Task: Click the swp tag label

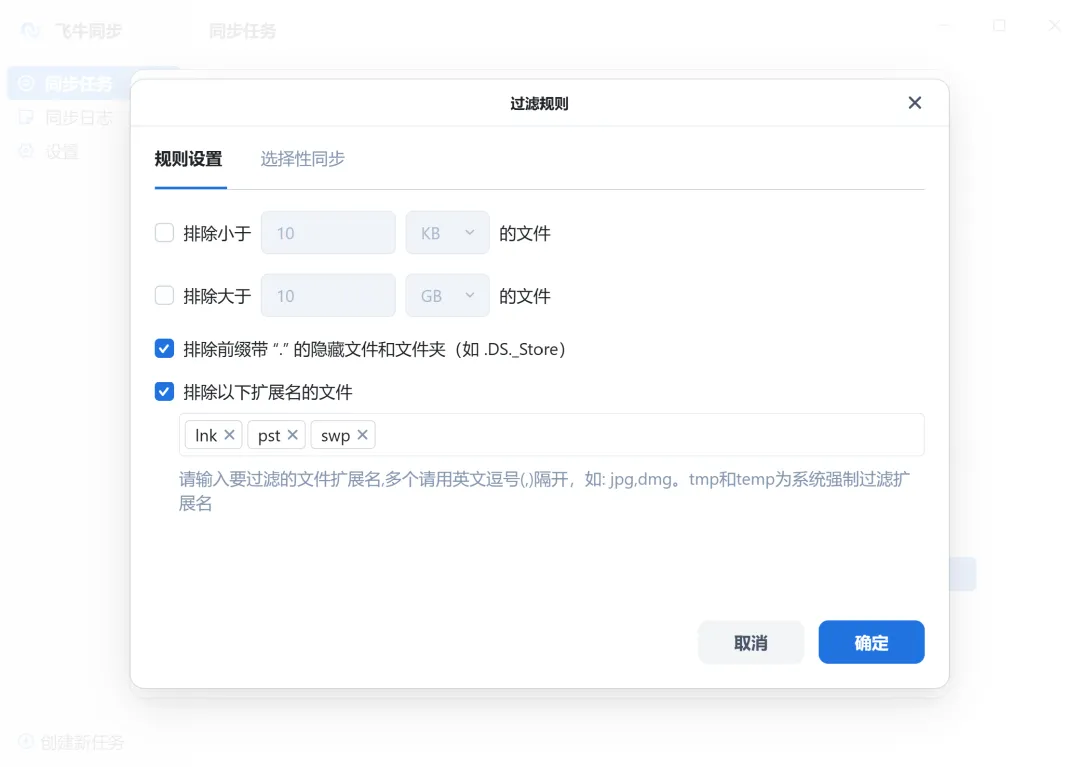Action: [x=335, y=436]
